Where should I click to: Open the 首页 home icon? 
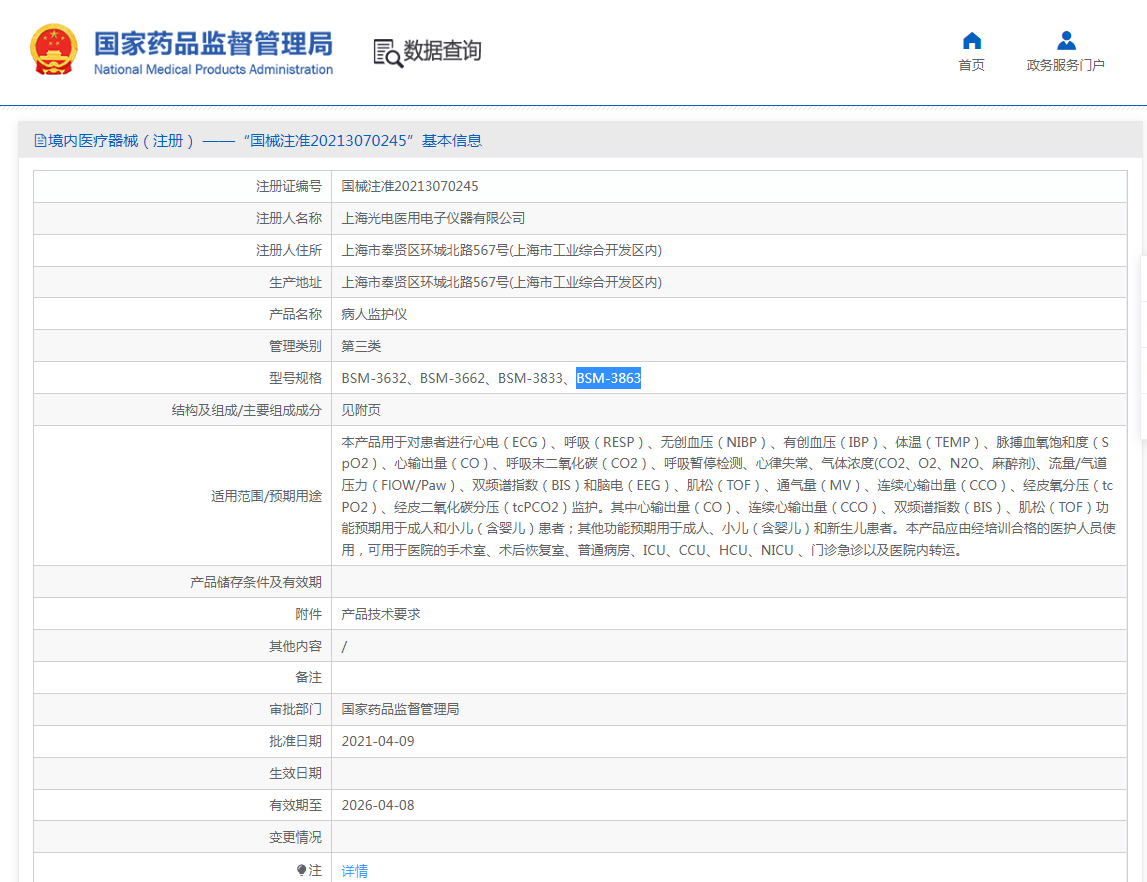point(971,40)
